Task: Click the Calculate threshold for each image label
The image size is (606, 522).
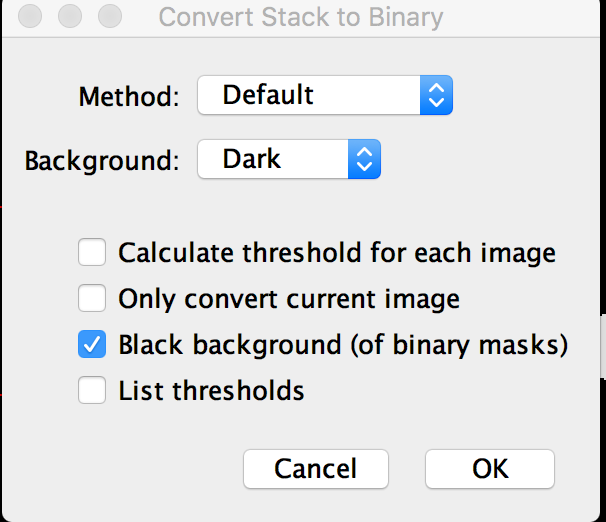Action: pyautogui.click(x=337, y=253)
